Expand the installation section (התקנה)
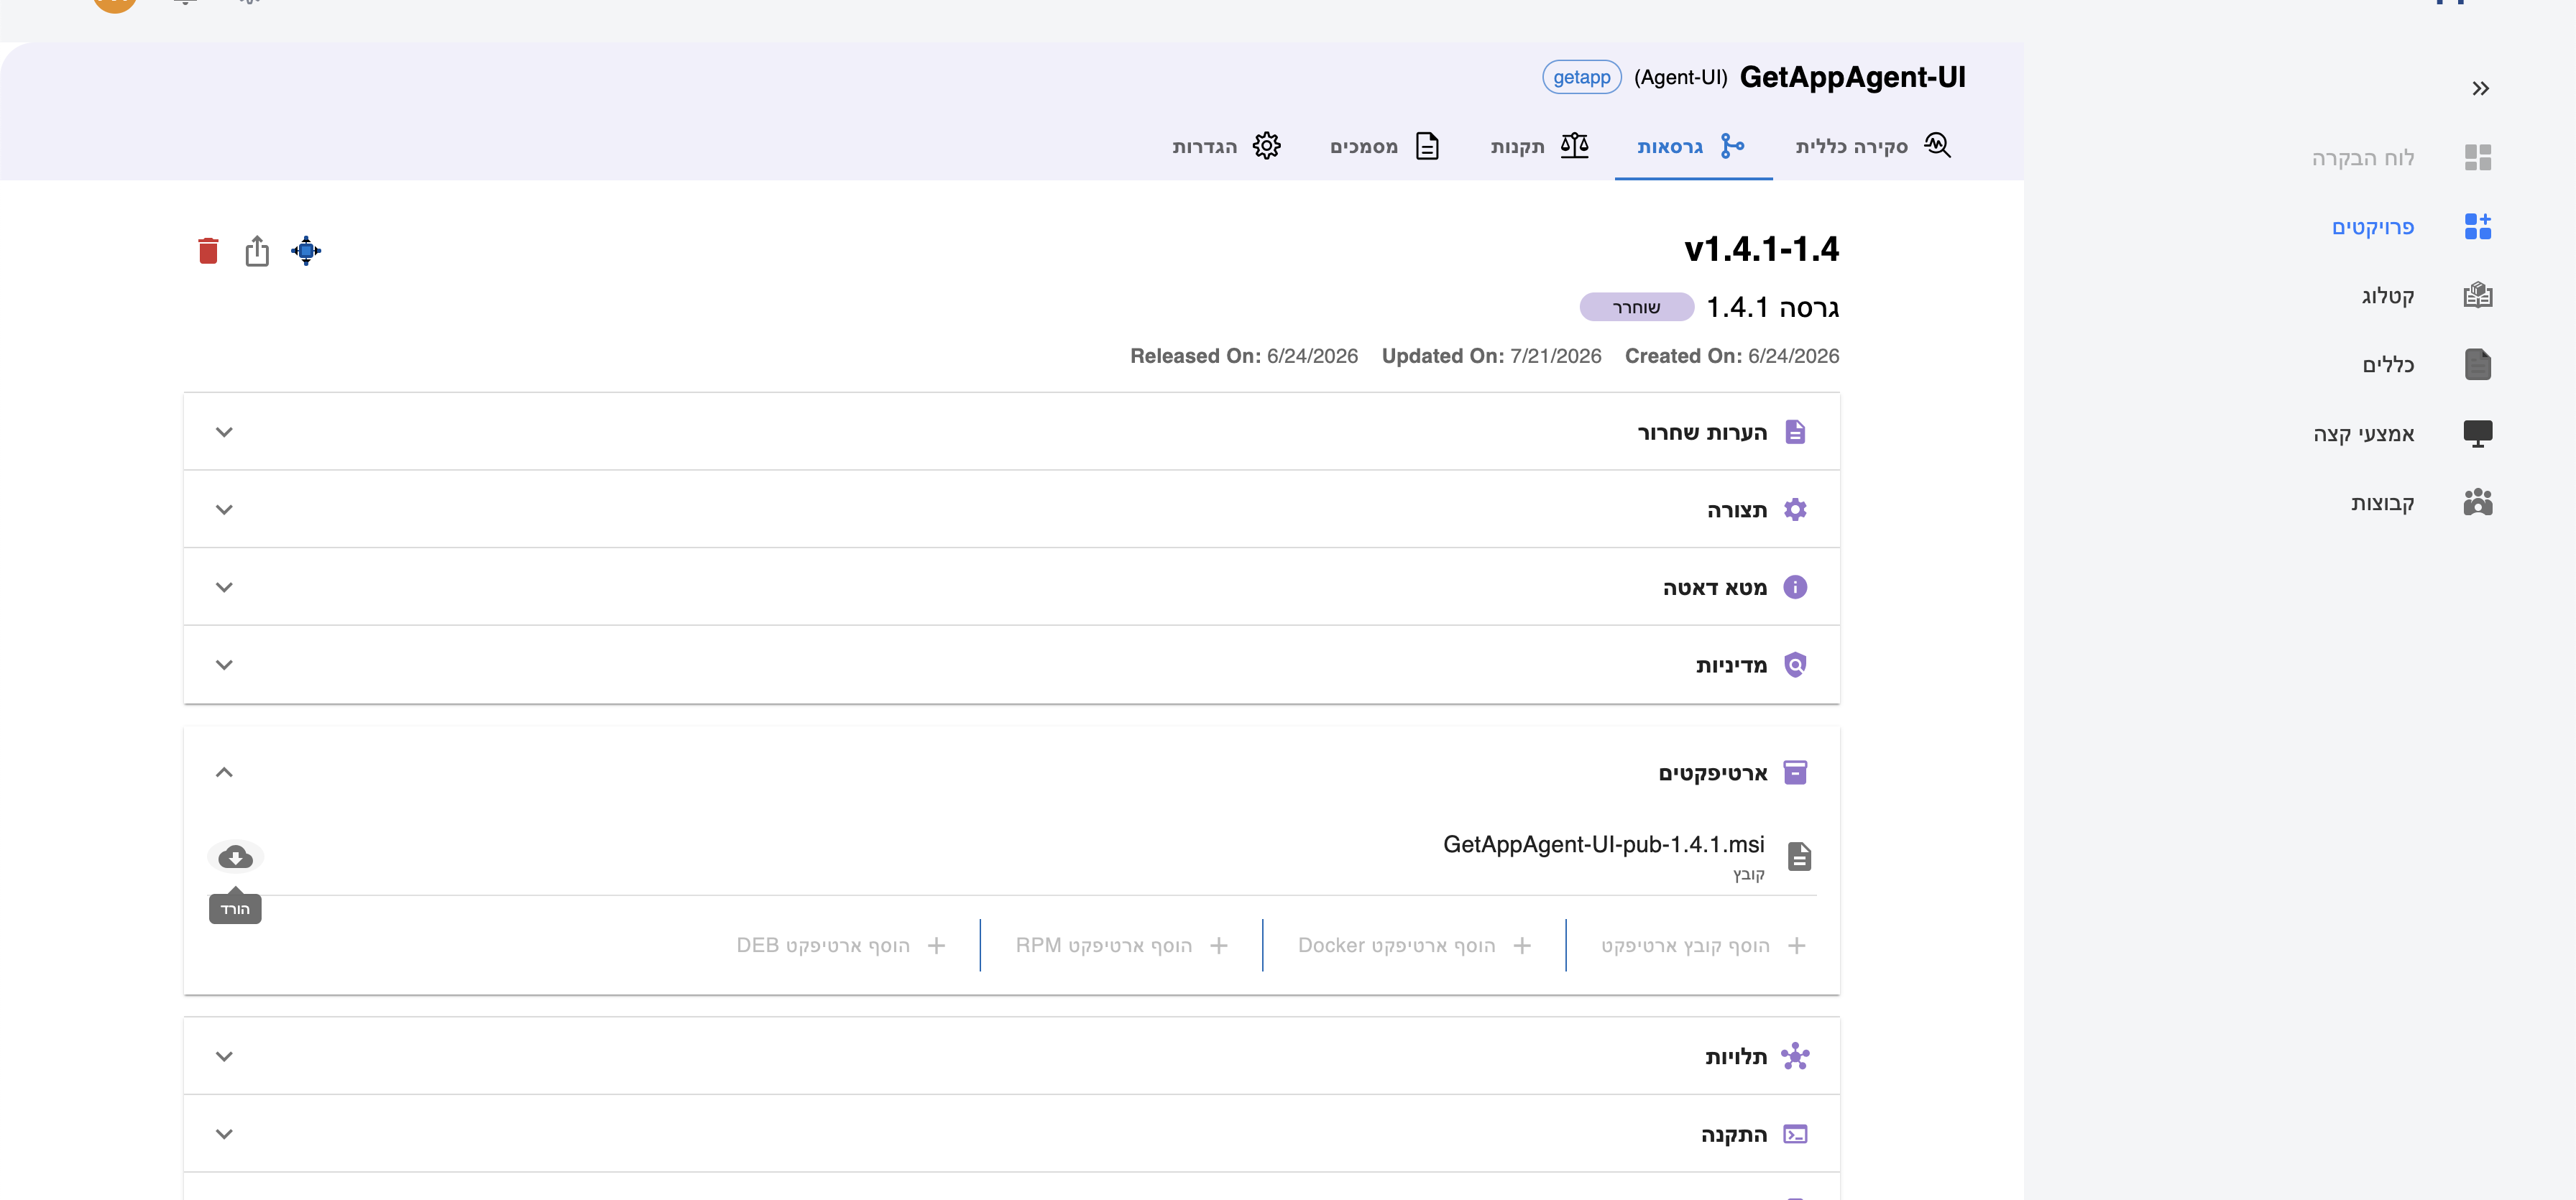Image resolution: width=2576 pixels, height=1200 pixels. 224,1135
